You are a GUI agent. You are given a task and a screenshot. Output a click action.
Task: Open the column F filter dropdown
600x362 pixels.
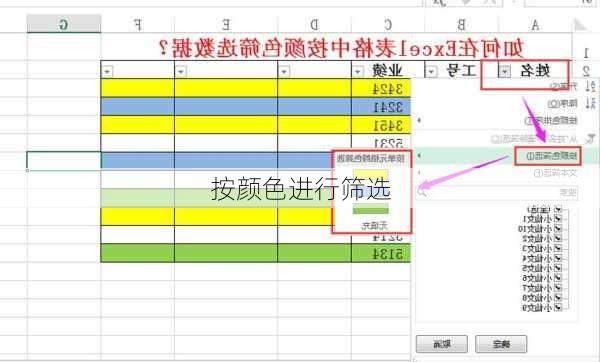point(107,71)
